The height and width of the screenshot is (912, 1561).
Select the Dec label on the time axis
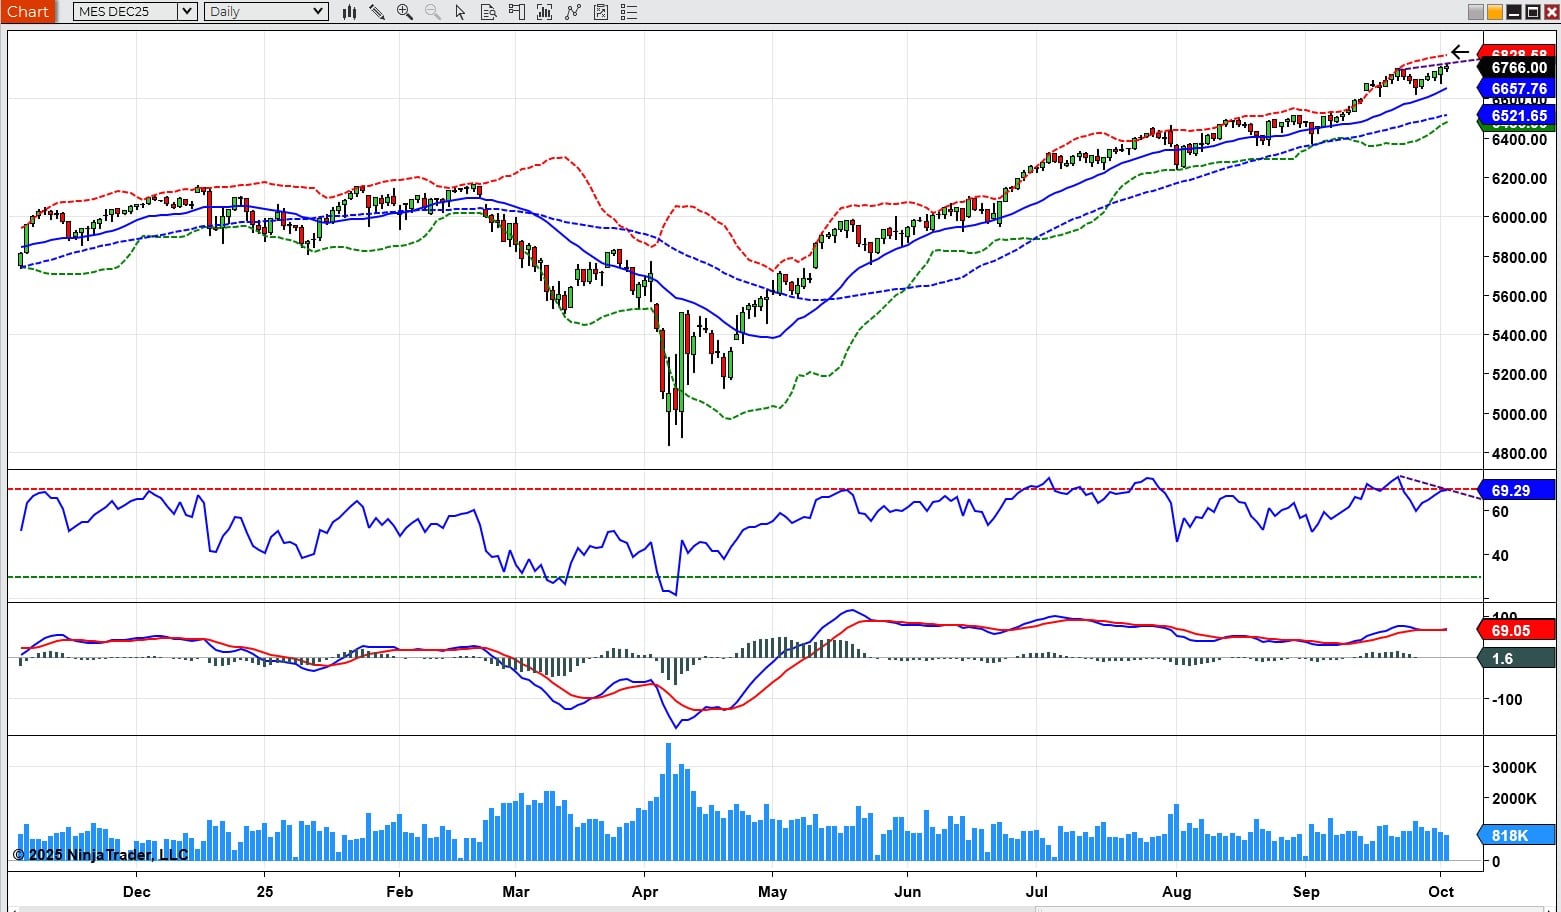[x=137, y=892]
